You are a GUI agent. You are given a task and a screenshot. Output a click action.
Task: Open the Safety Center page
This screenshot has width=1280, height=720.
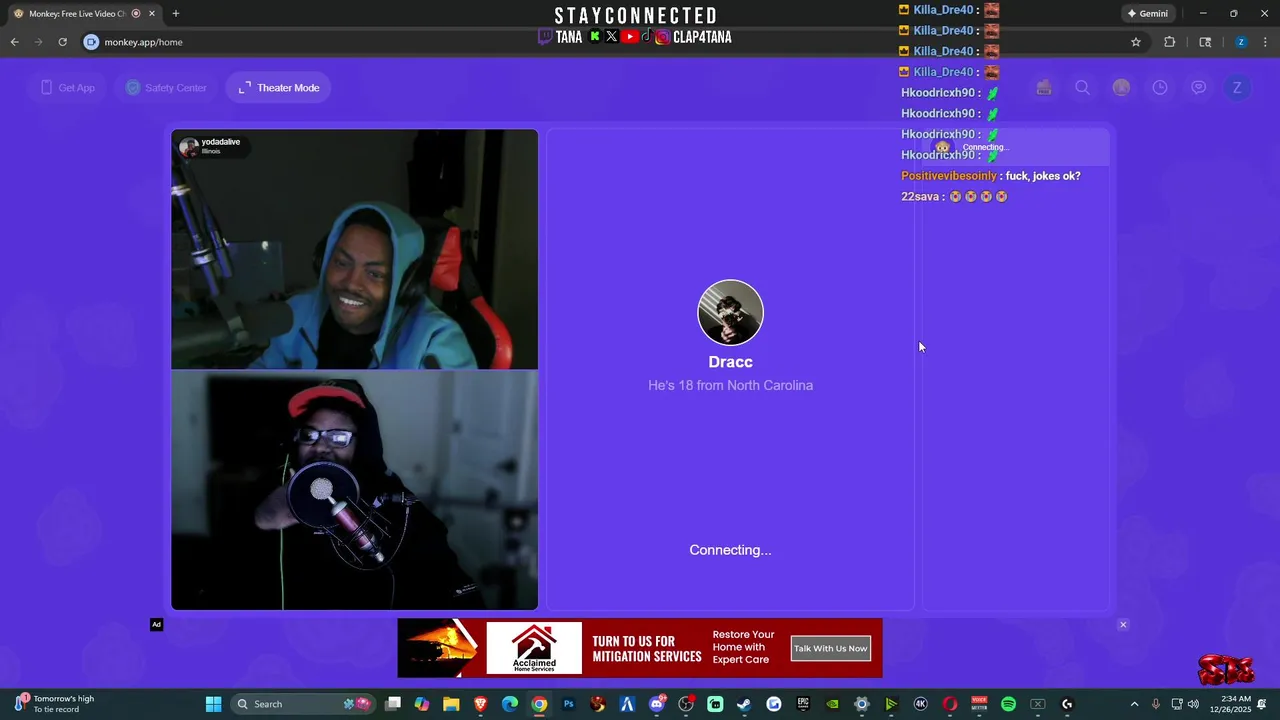pyautogui.click(x=166, y=88)
